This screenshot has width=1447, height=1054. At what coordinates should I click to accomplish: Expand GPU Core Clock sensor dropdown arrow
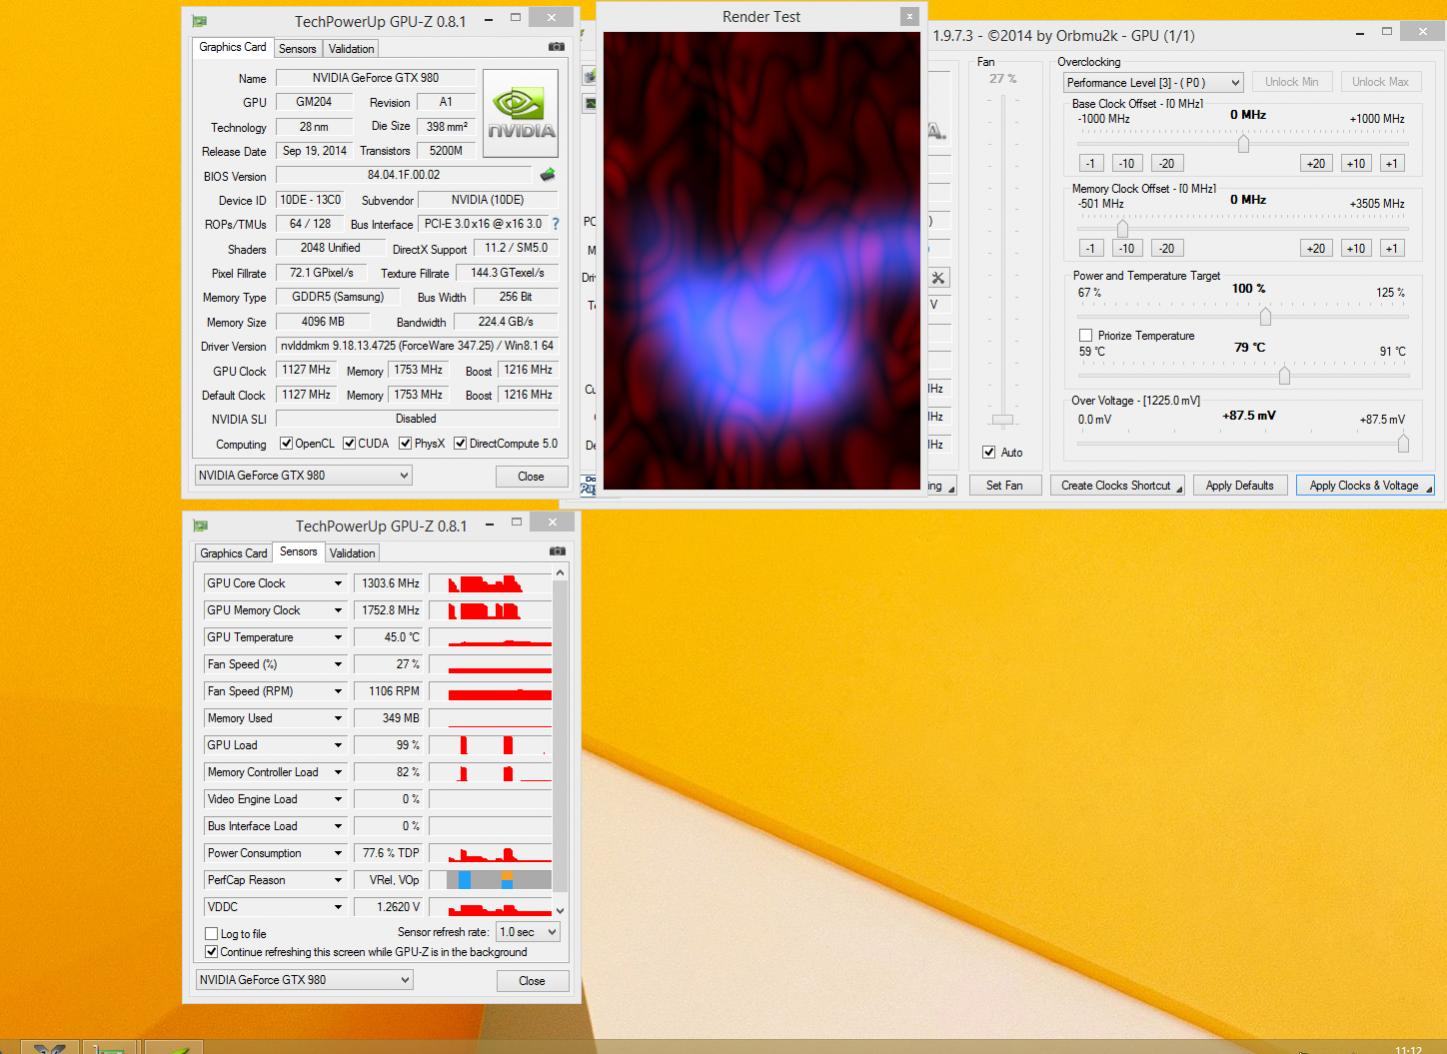pyautogui.click(x=338, y=583)
